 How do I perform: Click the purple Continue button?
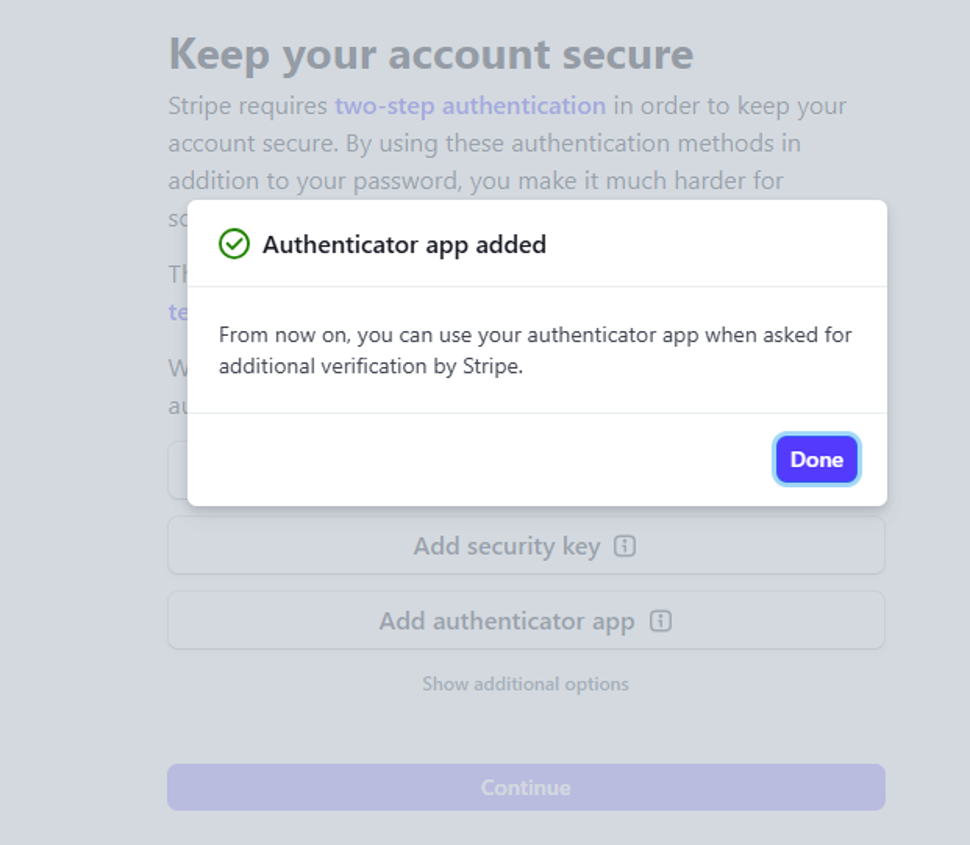(x=526, y=787)
